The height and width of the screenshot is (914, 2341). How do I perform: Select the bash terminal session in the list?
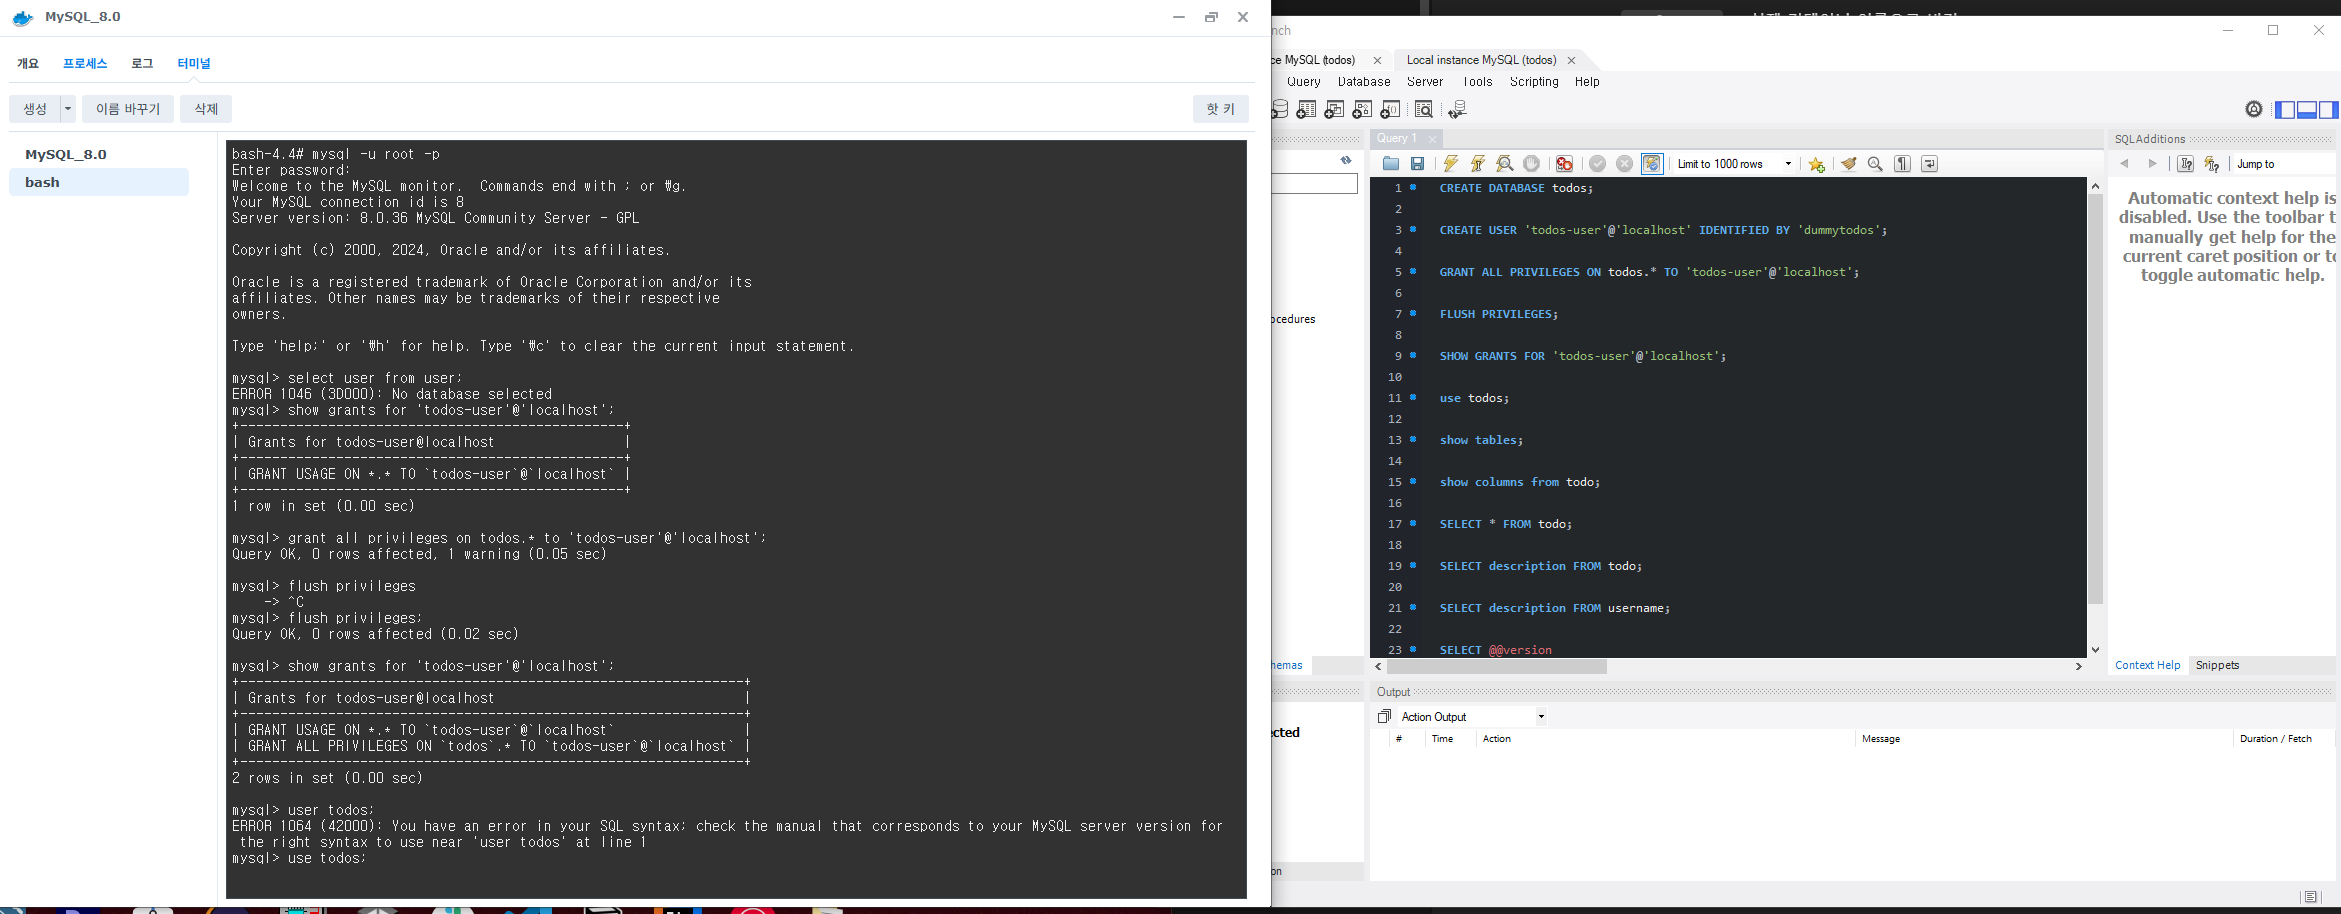tap(99, 182)
